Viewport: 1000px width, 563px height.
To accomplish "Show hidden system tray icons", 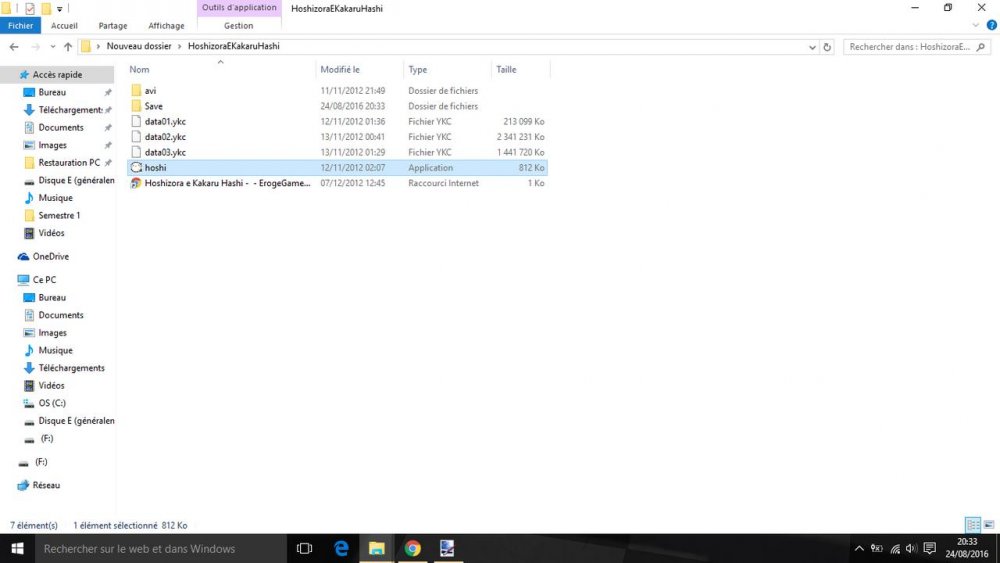I will click(x=859, y=548).
